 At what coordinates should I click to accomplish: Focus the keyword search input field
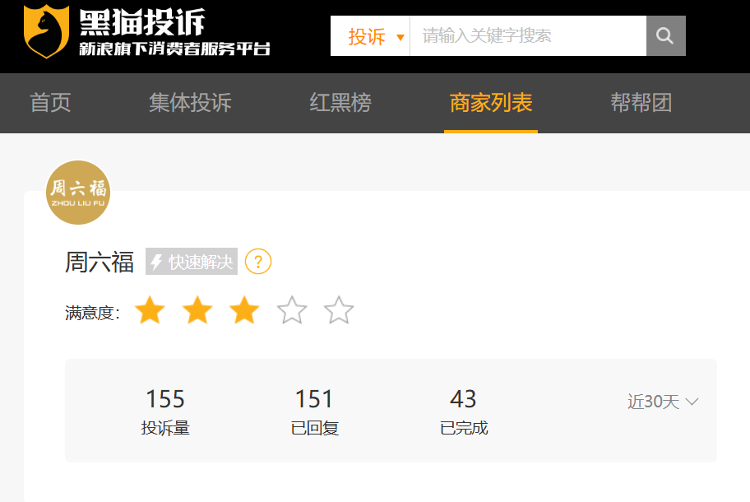(x=528, y=36)
